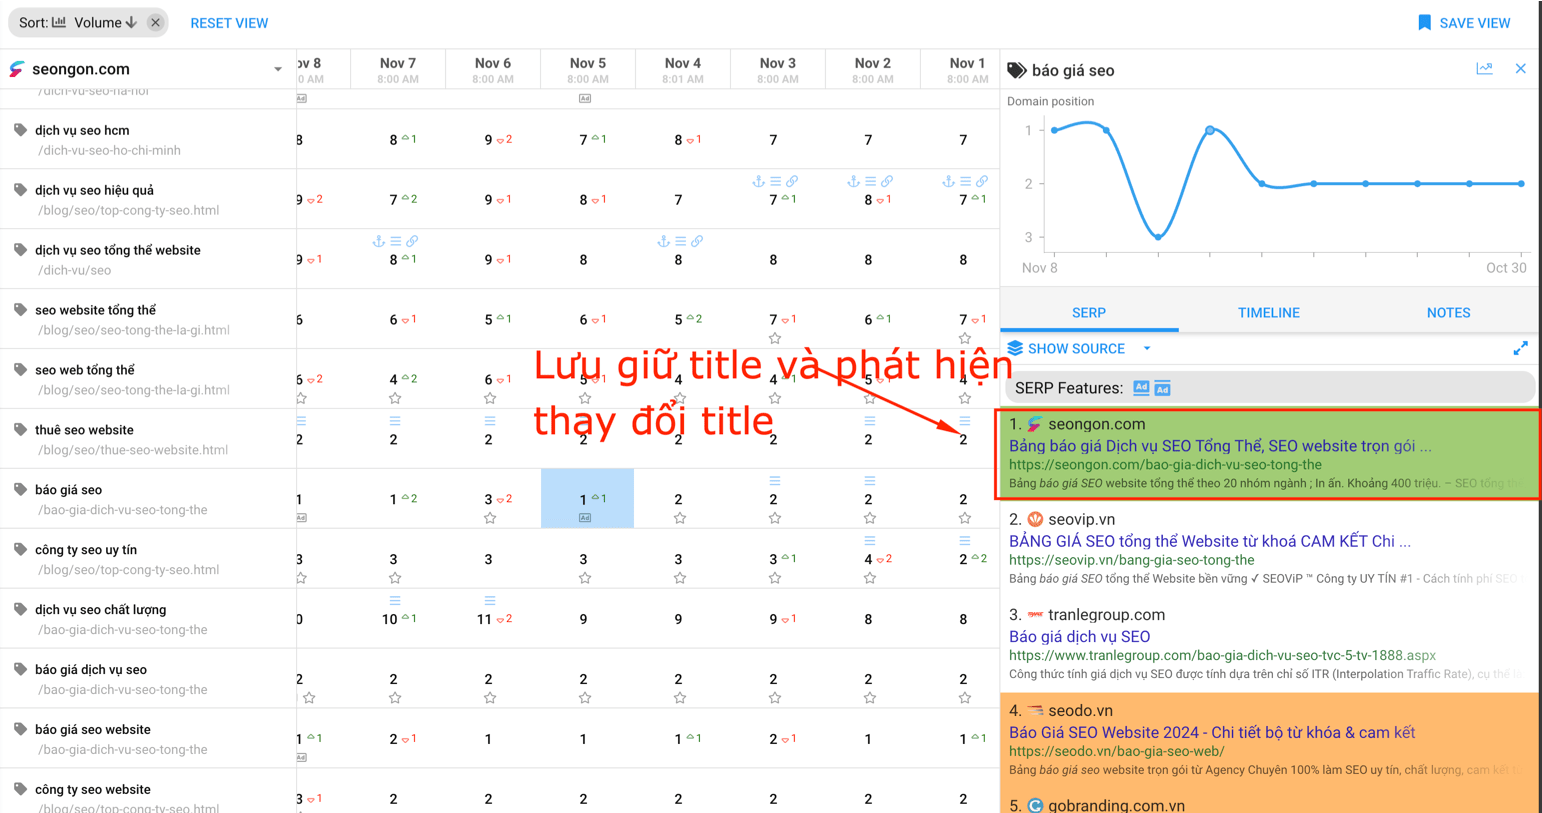The width and height of the screenshot is (1542, 813).
Task: Open the seongon.com domain dropdown arrow
Action: click(x=277, y=69)
